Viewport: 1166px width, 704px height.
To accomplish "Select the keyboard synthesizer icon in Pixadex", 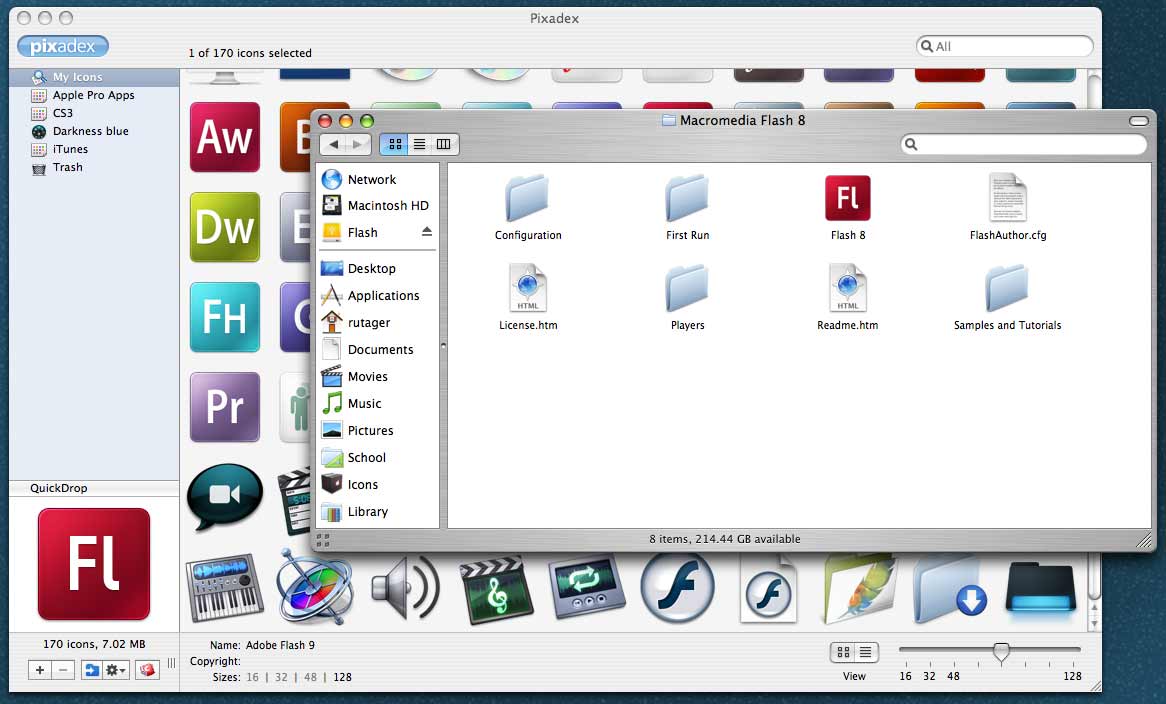I will tap(225, 588).
